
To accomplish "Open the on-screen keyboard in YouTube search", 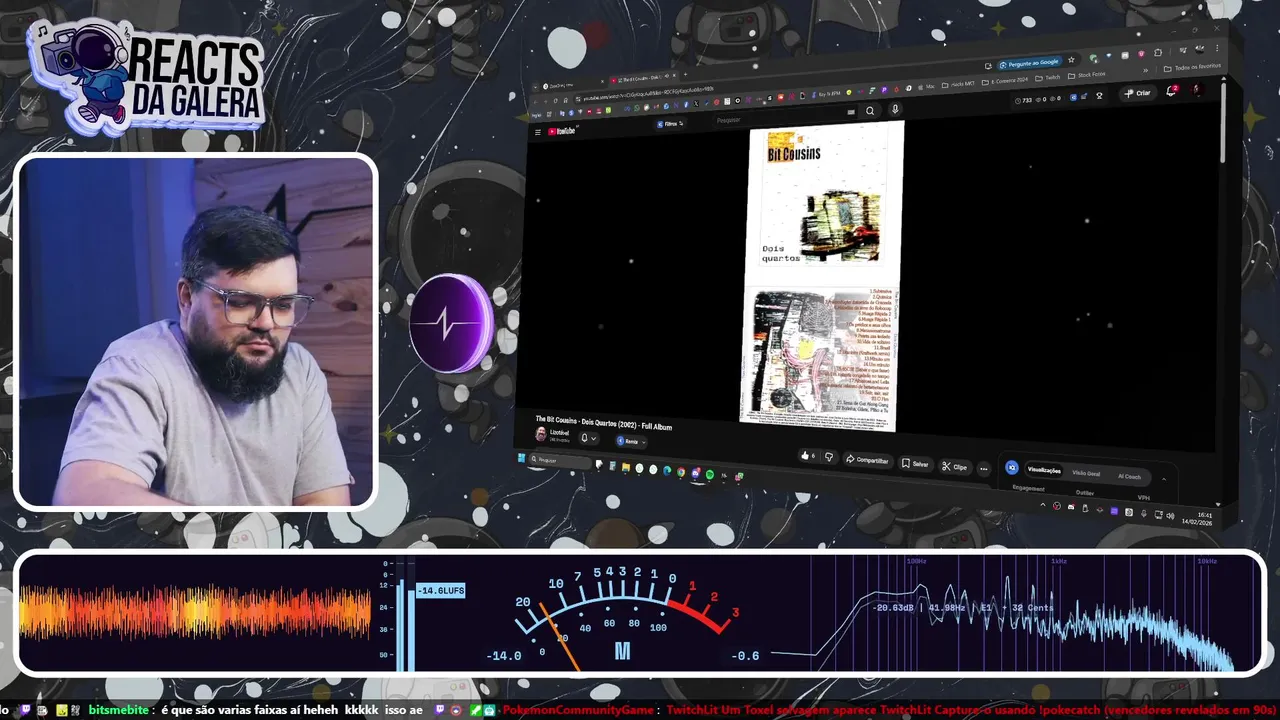I will (x=851, y=112).
